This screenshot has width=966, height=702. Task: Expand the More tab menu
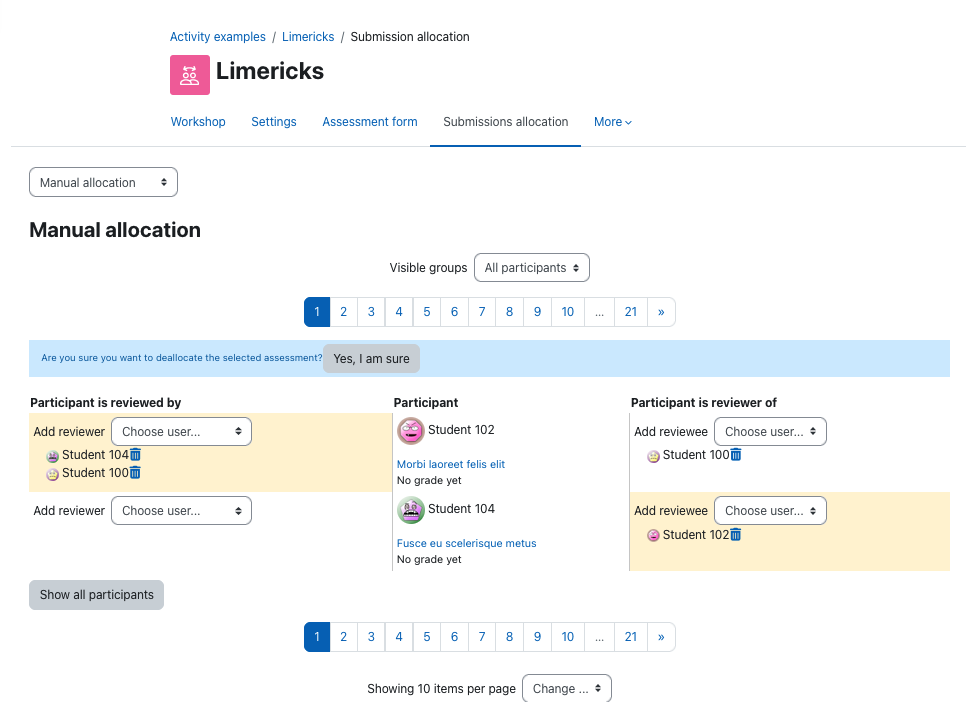tap(612, 122)
